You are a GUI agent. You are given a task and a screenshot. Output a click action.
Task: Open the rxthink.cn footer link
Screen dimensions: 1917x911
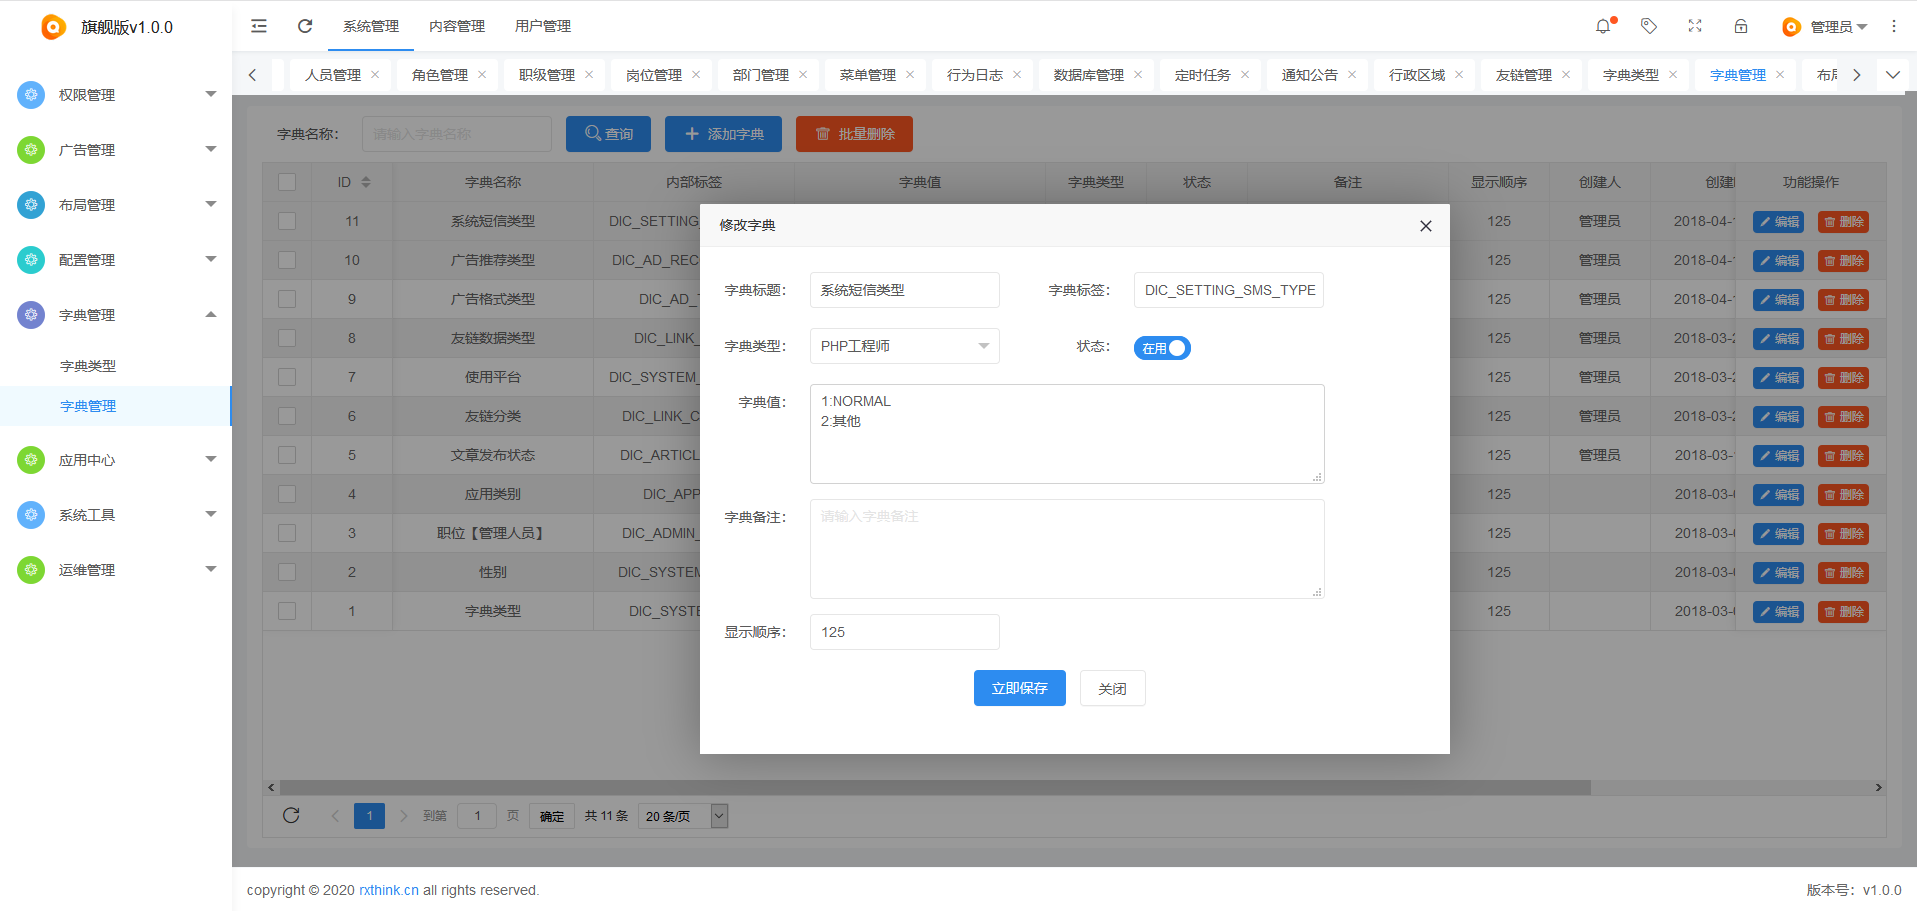pos(389,890)
